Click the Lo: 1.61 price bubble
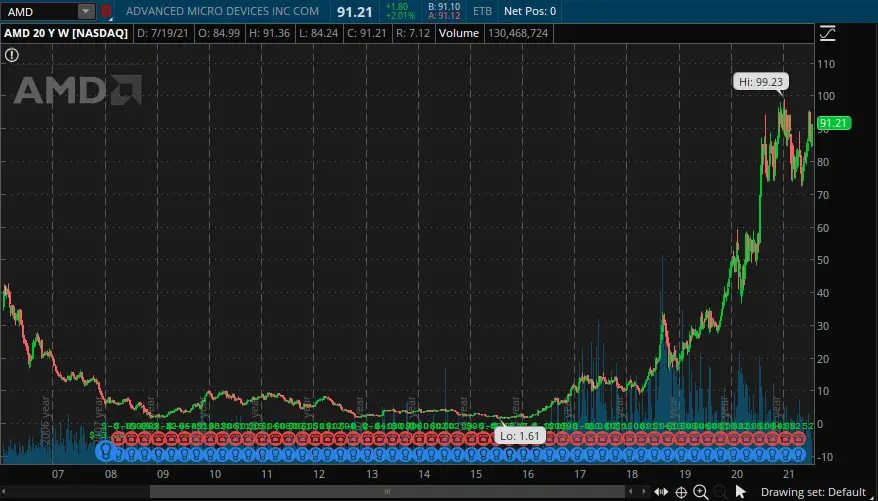The image size is (878, 501). tap(519, 436)
